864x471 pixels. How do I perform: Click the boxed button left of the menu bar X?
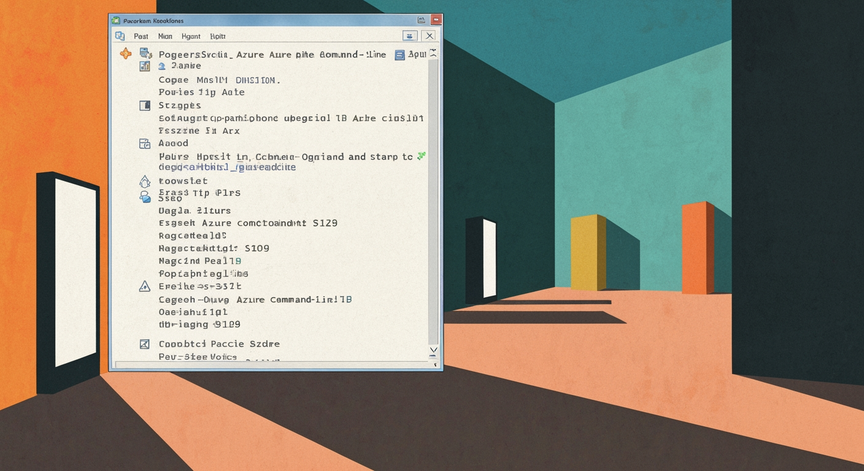pyautogui.click(x=409, y=36)
